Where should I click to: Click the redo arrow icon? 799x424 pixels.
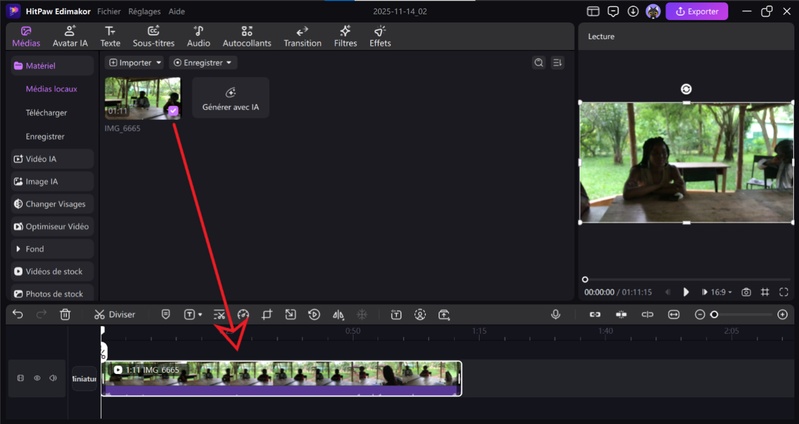tap(41, 314)
